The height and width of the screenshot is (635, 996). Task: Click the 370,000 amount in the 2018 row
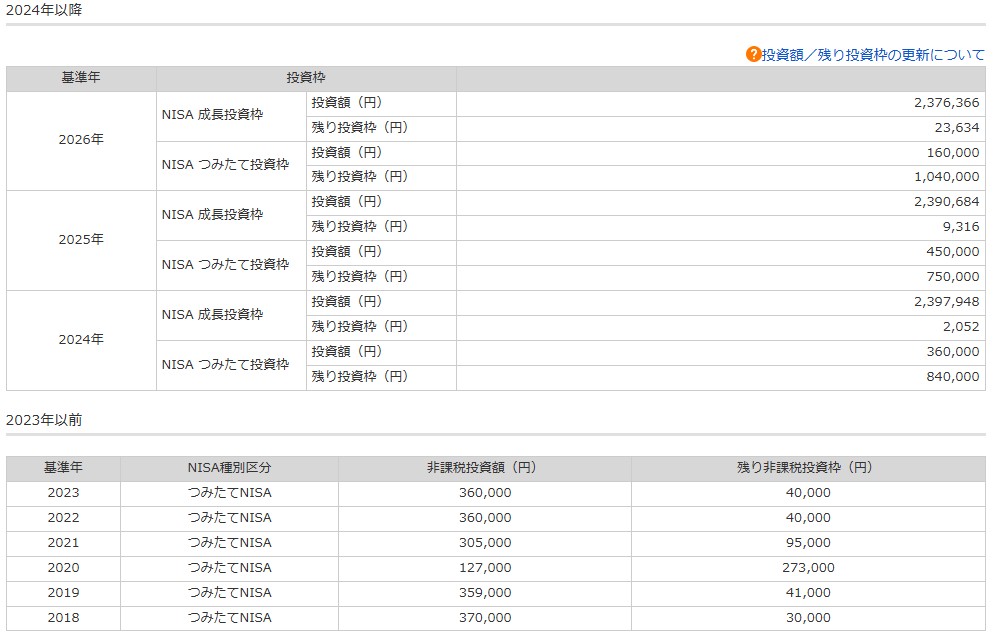point(484,618)
